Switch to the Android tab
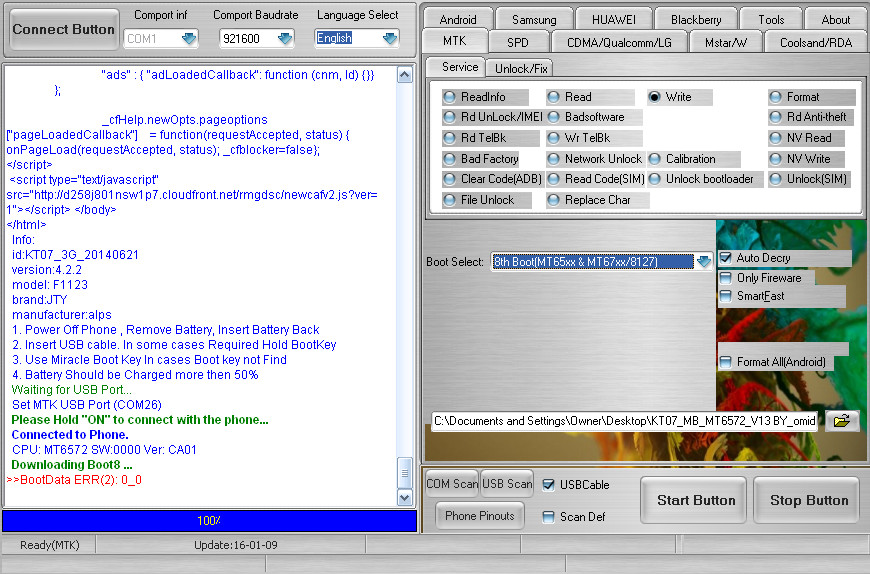 coord(458,19)
